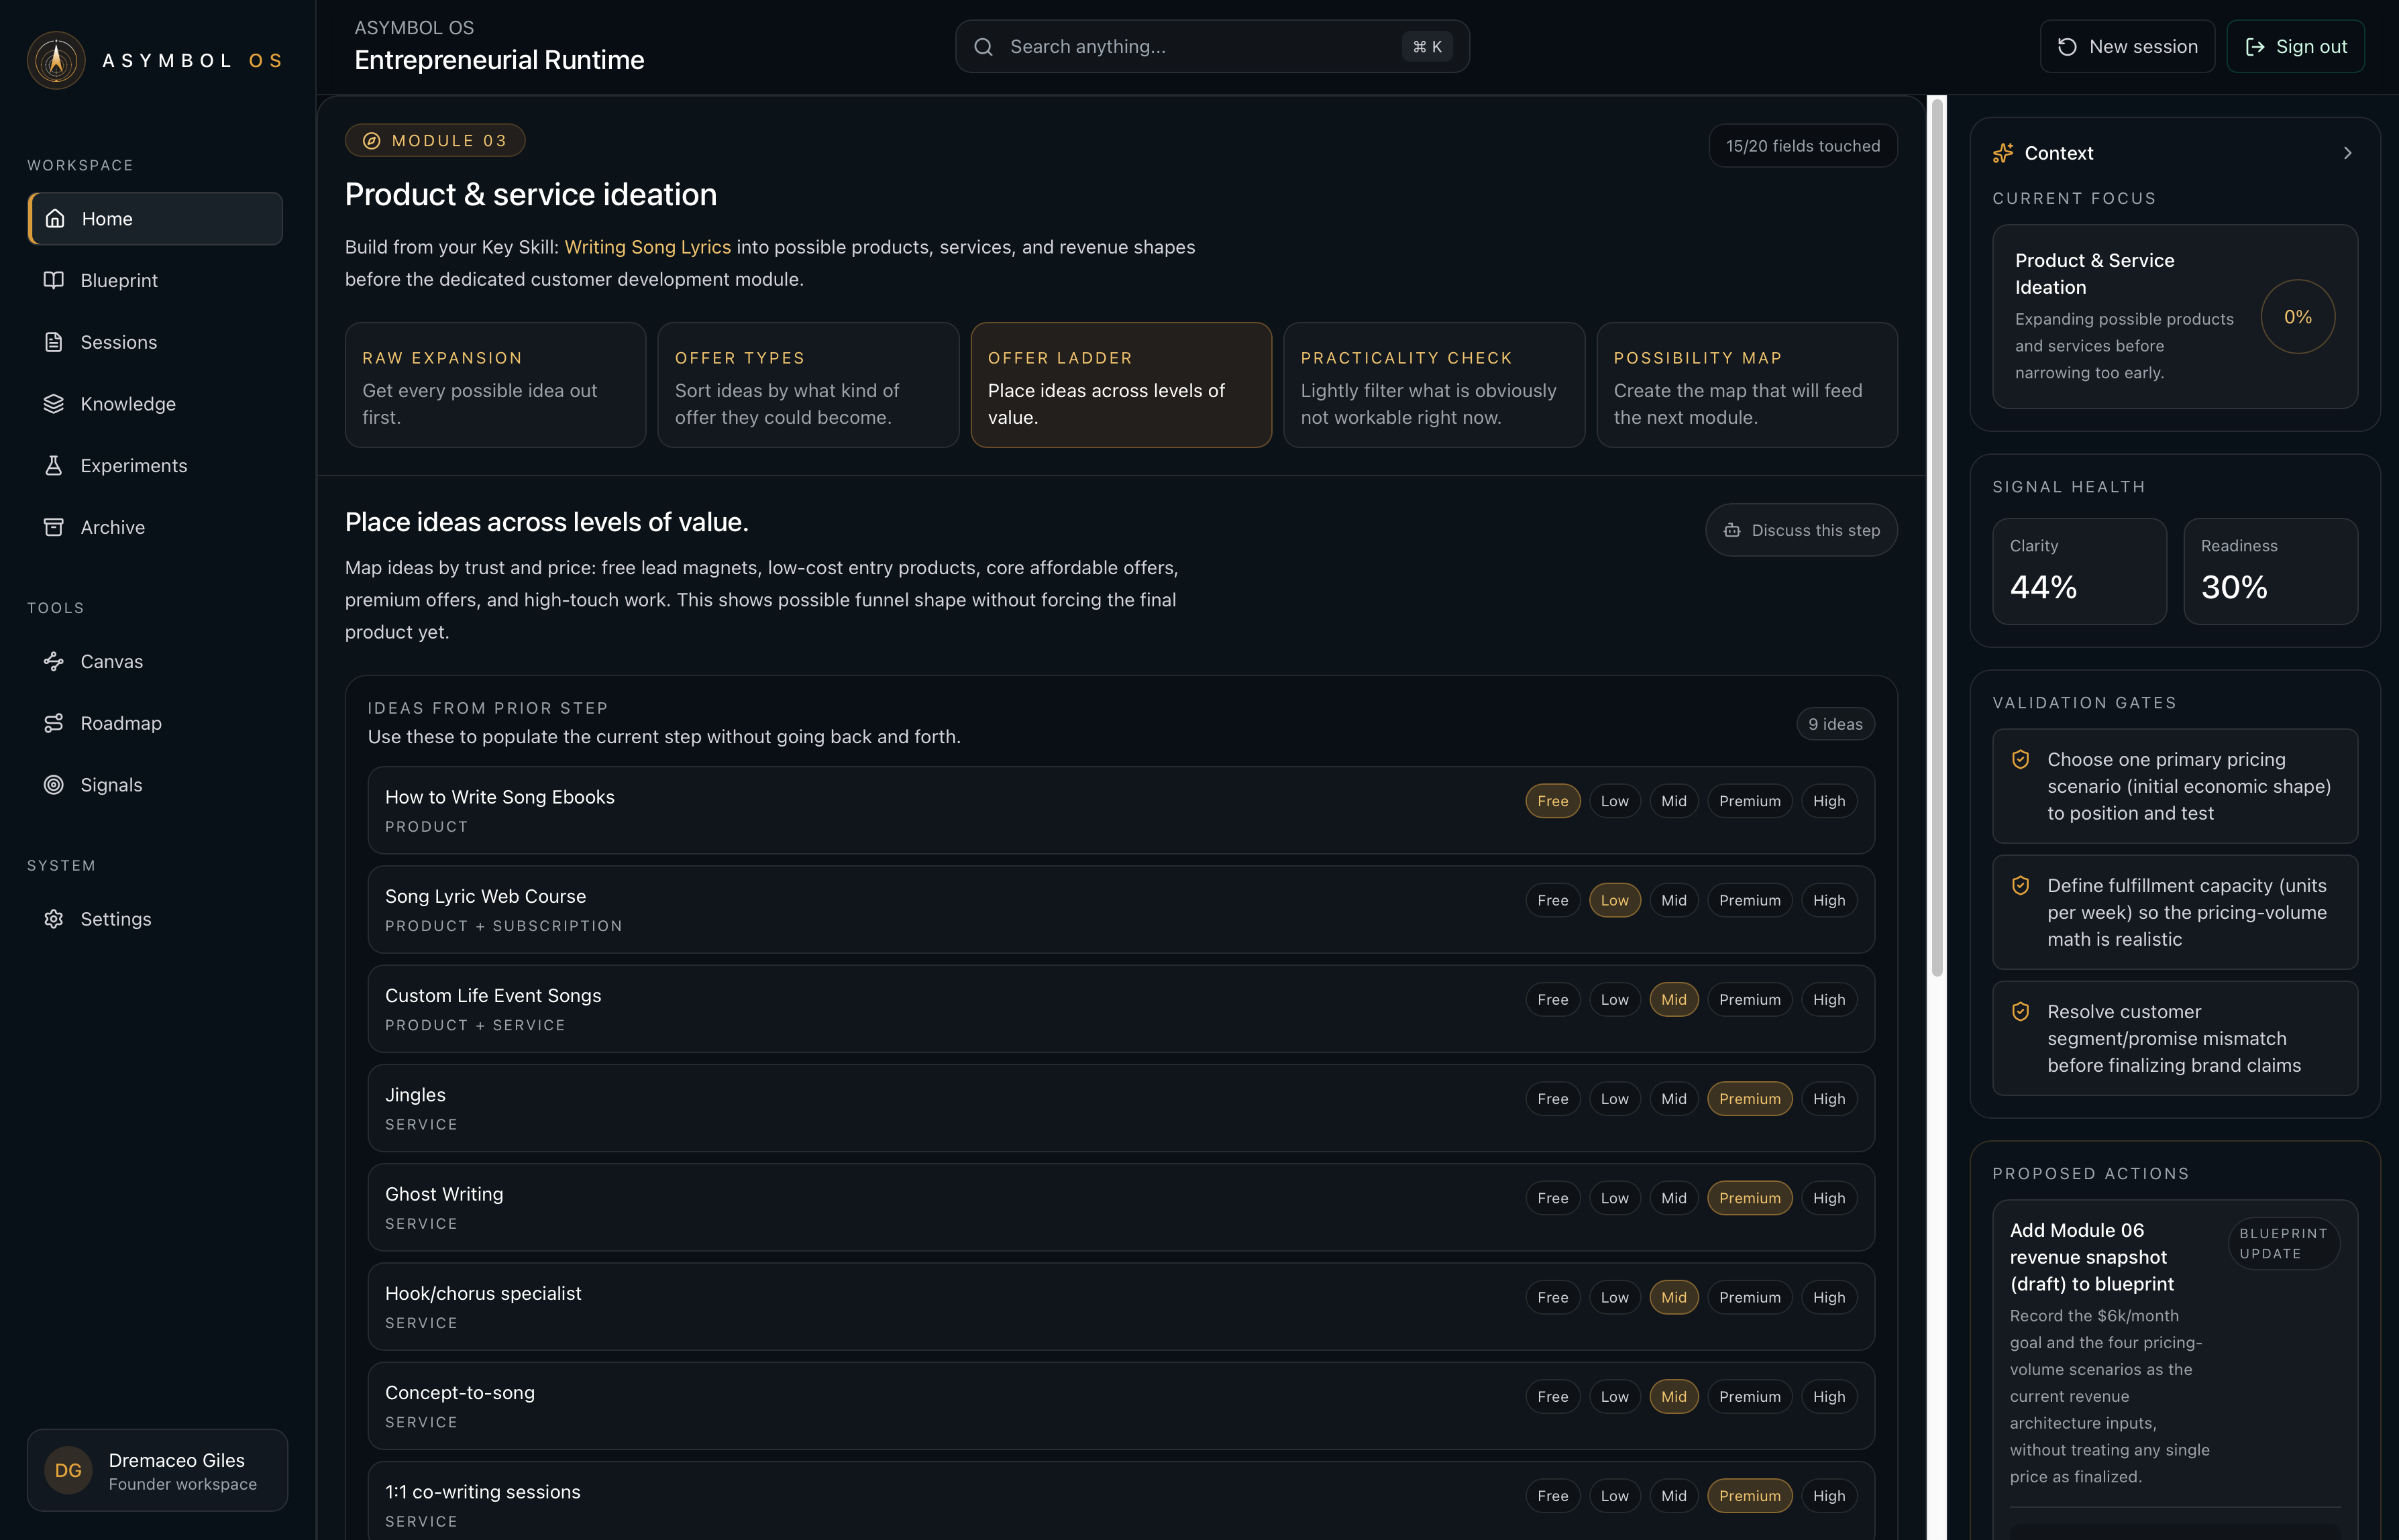Image resolution: width=2399 pixels, height=1540 pixels.
Task: Click the Clarity 44% card
Action: 2079,572
